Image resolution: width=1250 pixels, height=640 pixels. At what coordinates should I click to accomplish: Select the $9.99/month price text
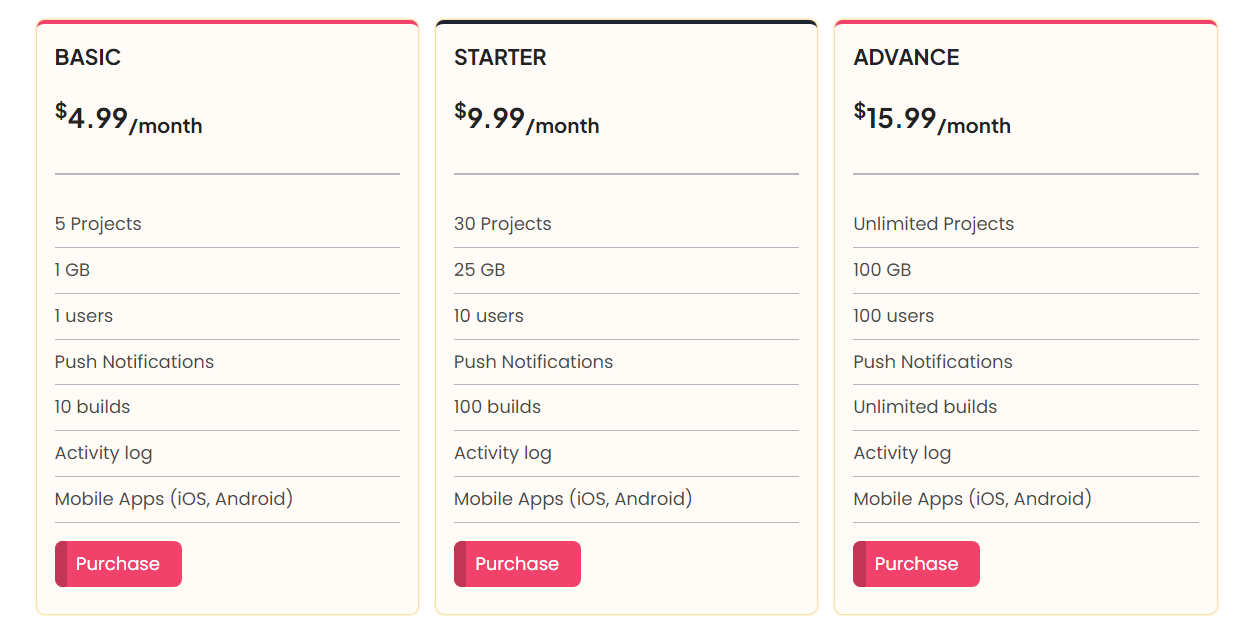(x=527, y=120)
